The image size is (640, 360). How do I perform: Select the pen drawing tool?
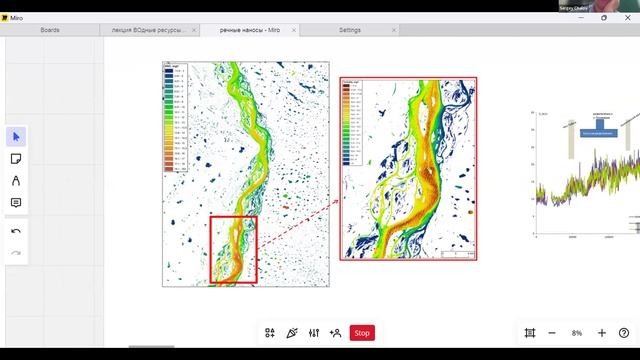[x=16, y=181]
